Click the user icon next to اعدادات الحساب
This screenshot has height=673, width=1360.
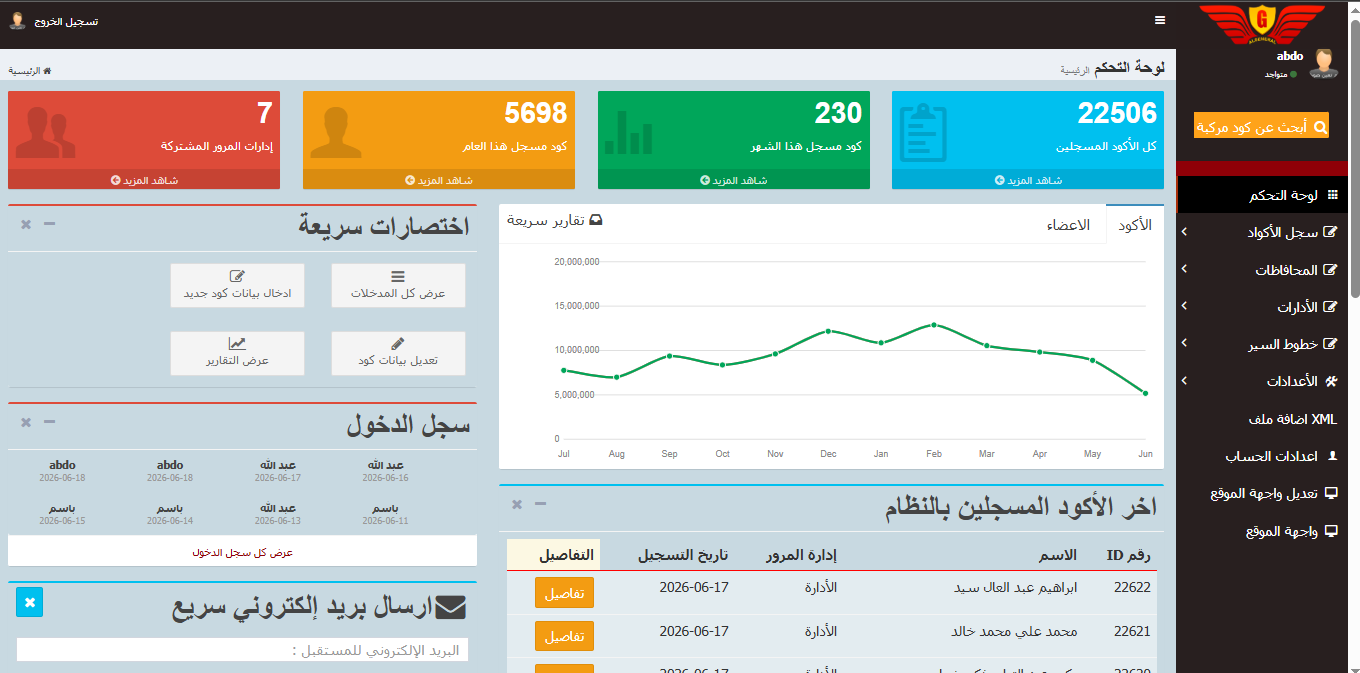[1331, 456]
